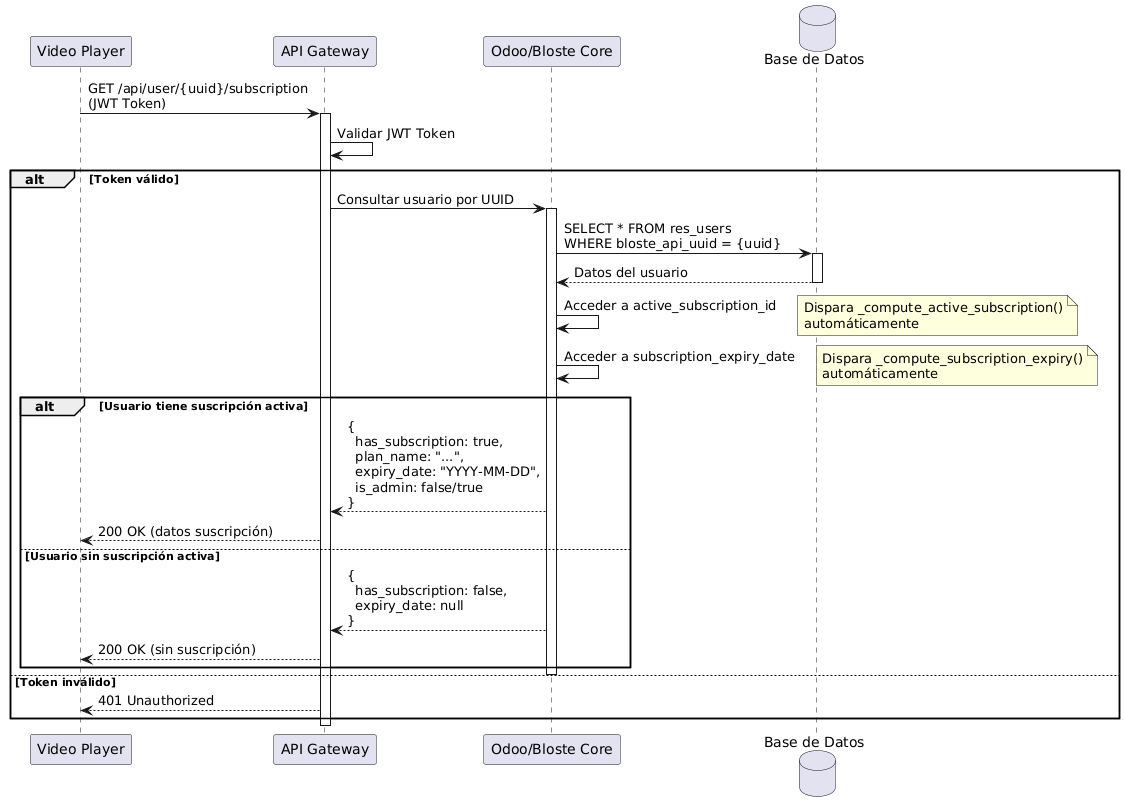Click the "Datos del usuario" return message
Viewport: 1125px width, 812px height.
tap(630, 273)
